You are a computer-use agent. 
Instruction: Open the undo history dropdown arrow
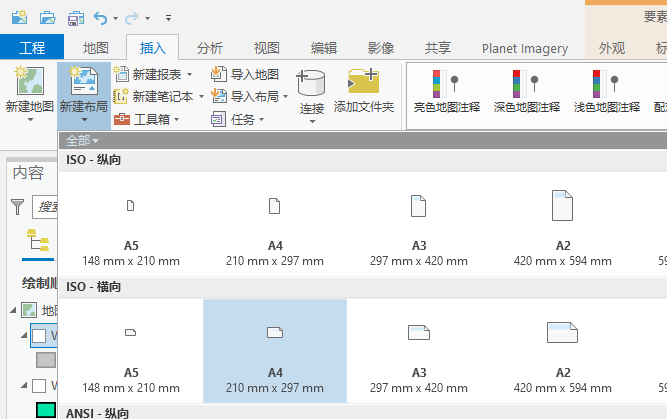115,19
